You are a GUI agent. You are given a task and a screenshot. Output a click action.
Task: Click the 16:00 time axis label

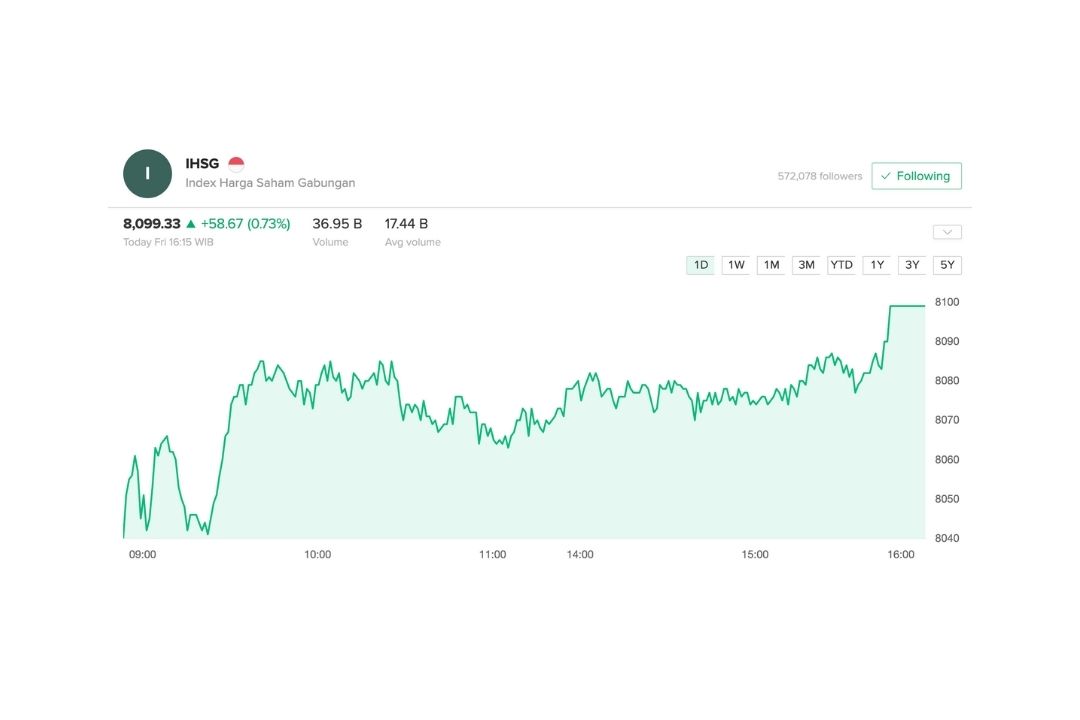[x=901, y=555]
